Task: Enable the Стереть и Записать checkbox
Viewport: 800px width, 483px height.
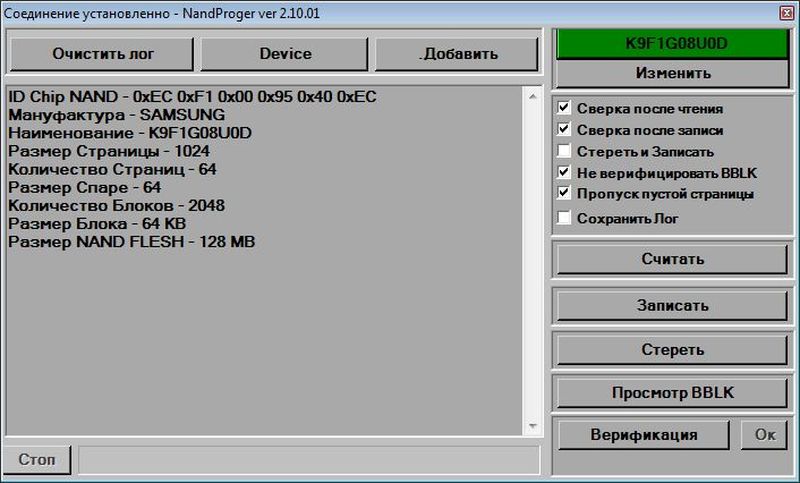Action: [565, 152]
